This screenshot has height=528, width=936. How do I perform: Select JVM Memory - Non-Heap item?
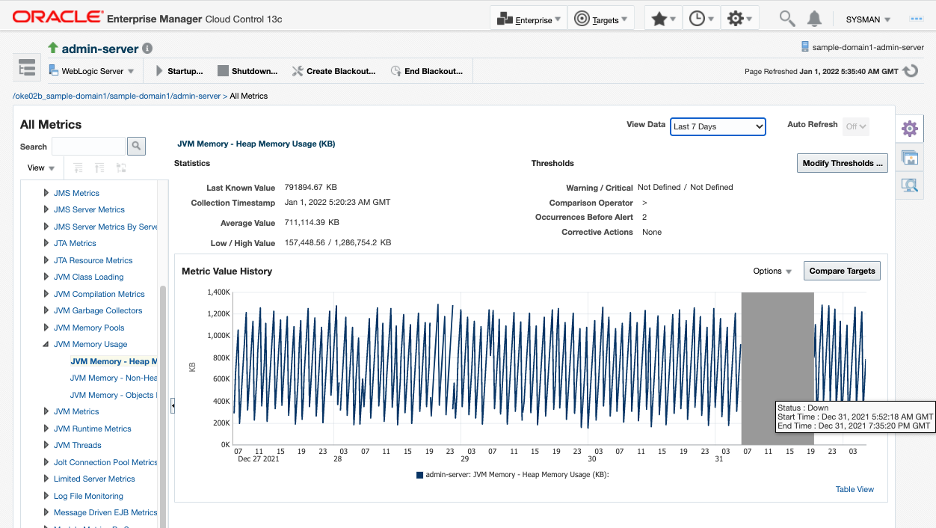113,378
